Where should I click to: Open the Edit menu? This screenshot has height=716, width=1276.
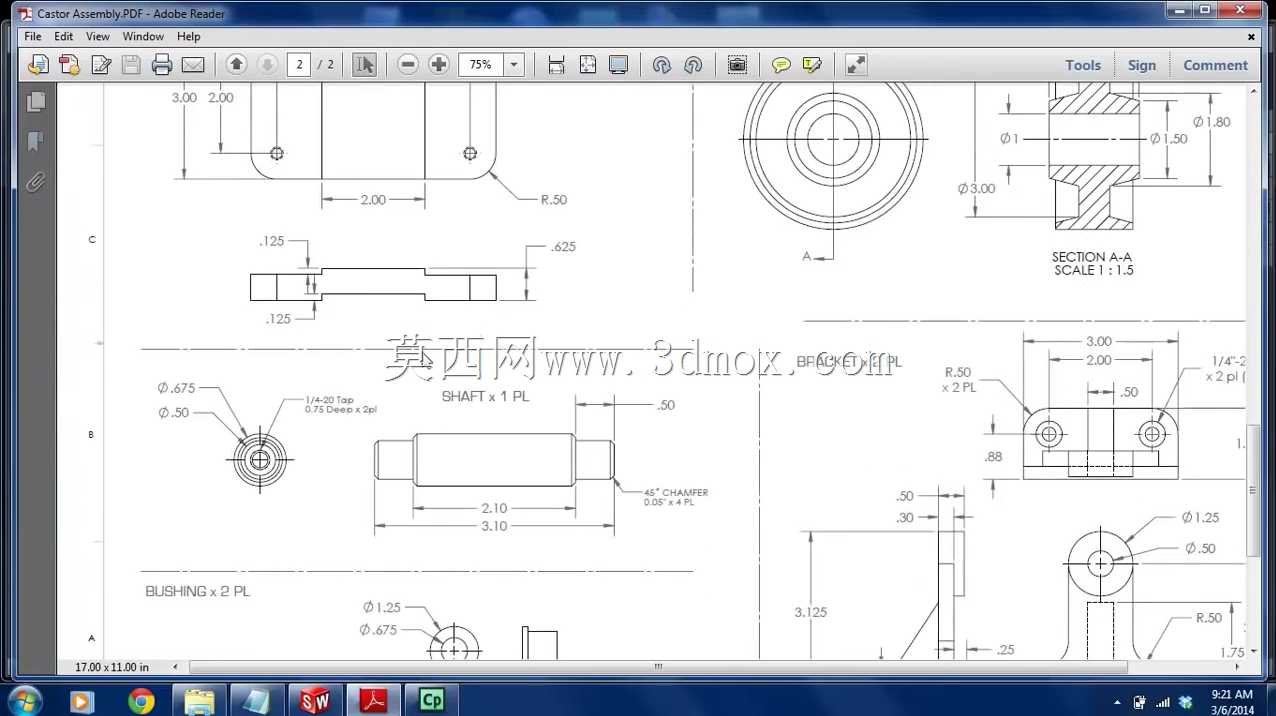point(64,36)
